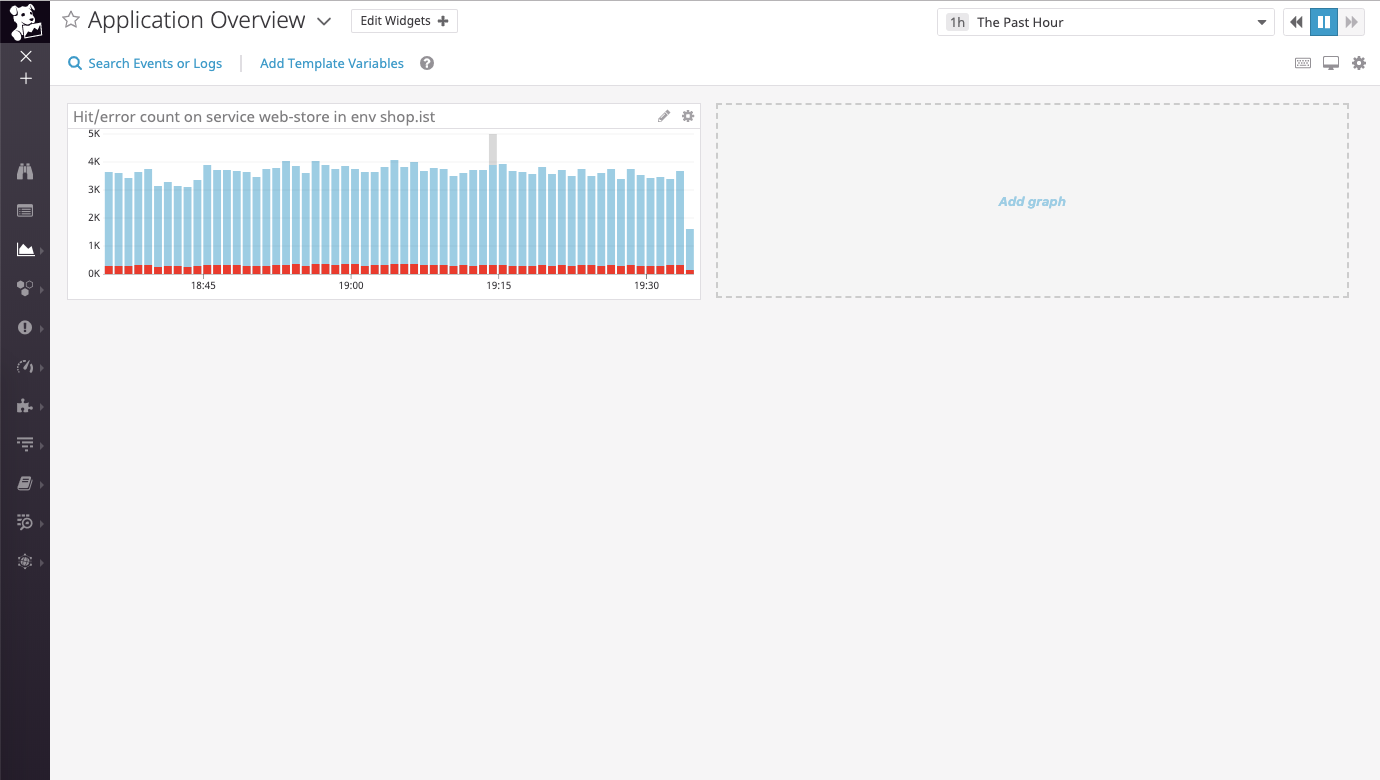Viewport: 1380px width, 780px height.
Task: Step back the time frame
Action: (1296, 22)
